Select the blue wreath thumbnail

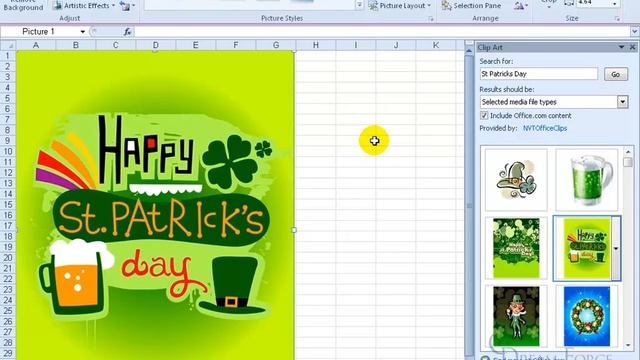tap(587, 316)
